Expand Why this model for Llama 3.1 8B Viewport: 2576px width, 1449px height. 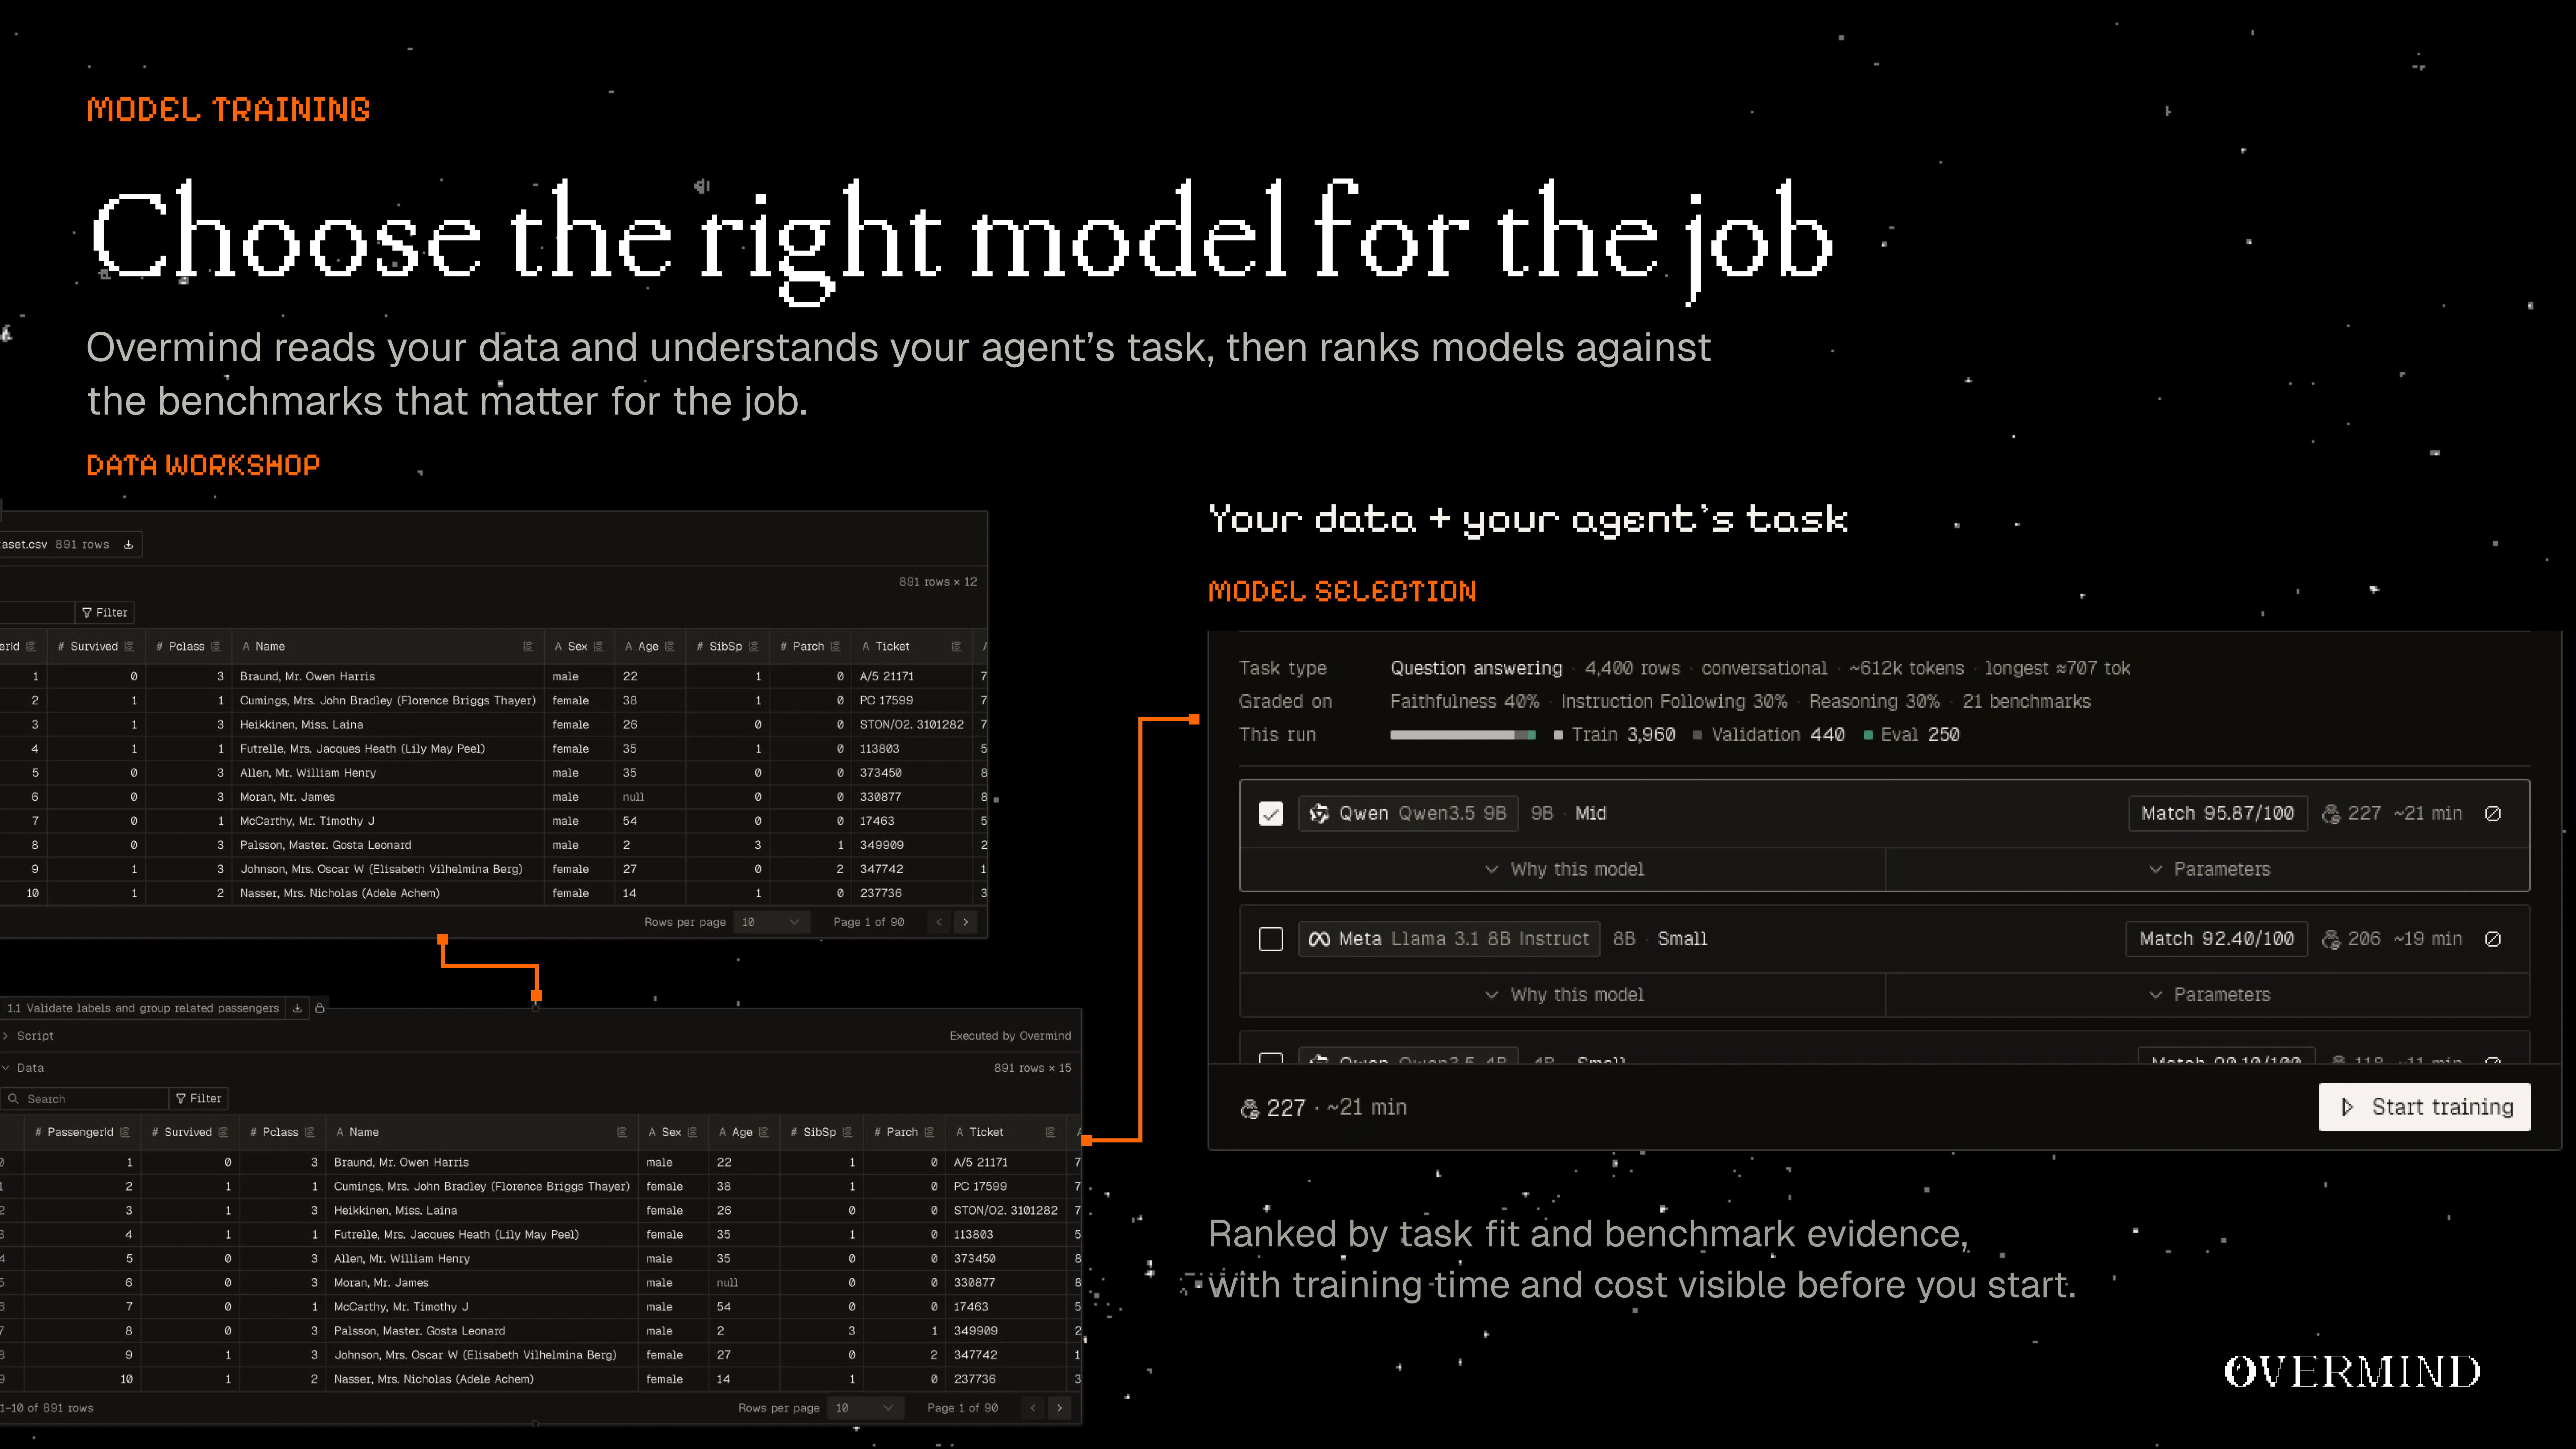coord(1563,995)
